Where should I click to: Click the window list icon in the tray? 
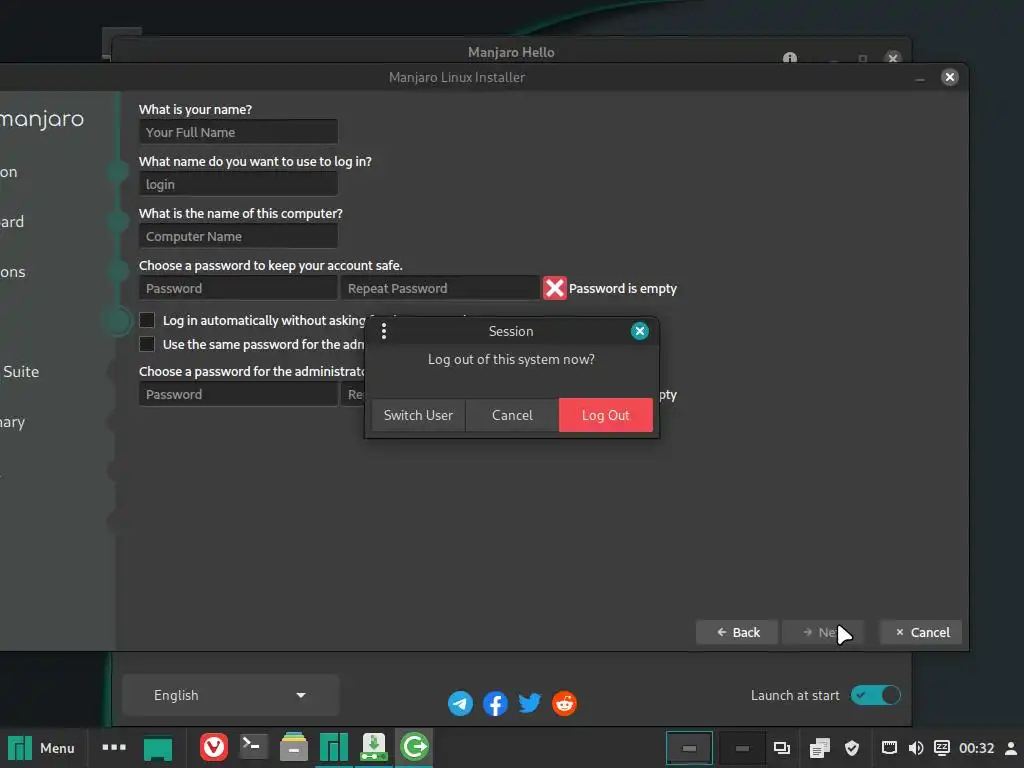[x=782, y=748]
